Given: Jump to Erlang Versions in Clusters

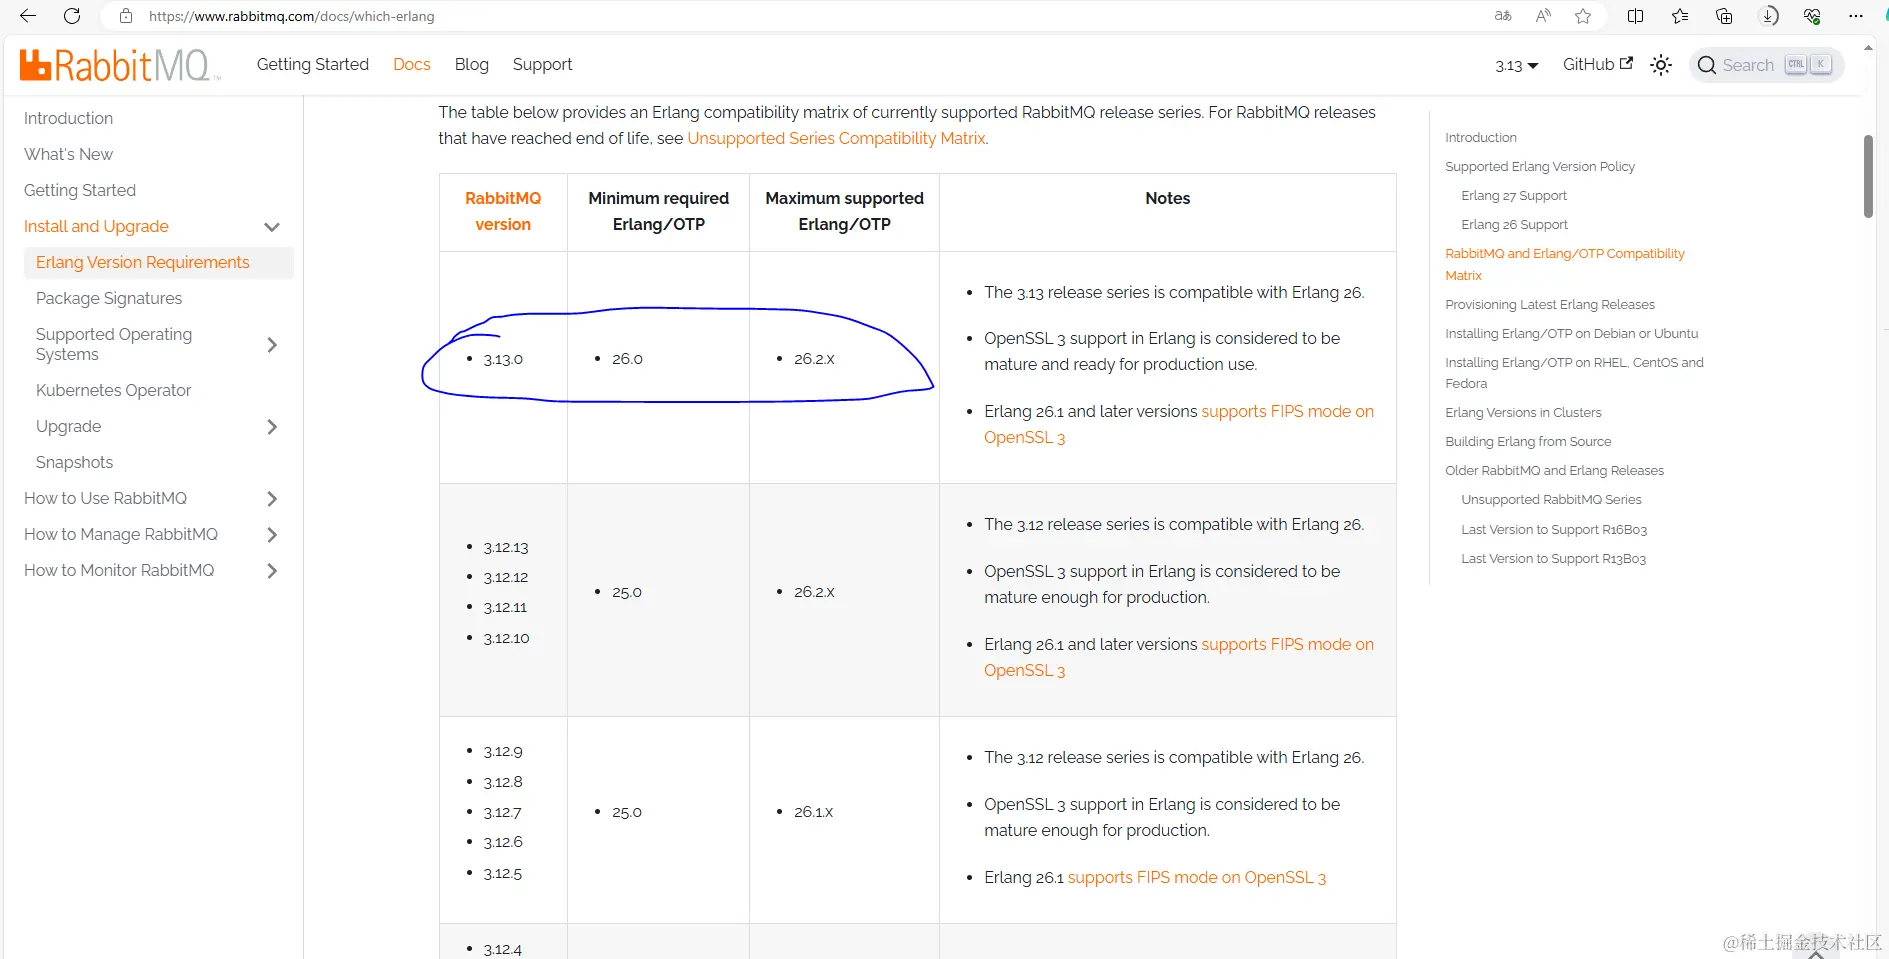Looking at the screenshot, I should (1523, 412).
